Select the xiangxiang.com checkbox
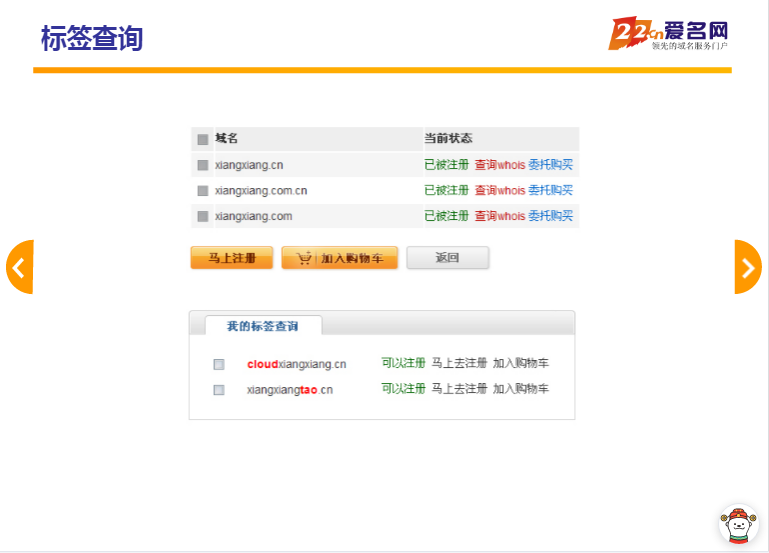 tap(203, 216)
